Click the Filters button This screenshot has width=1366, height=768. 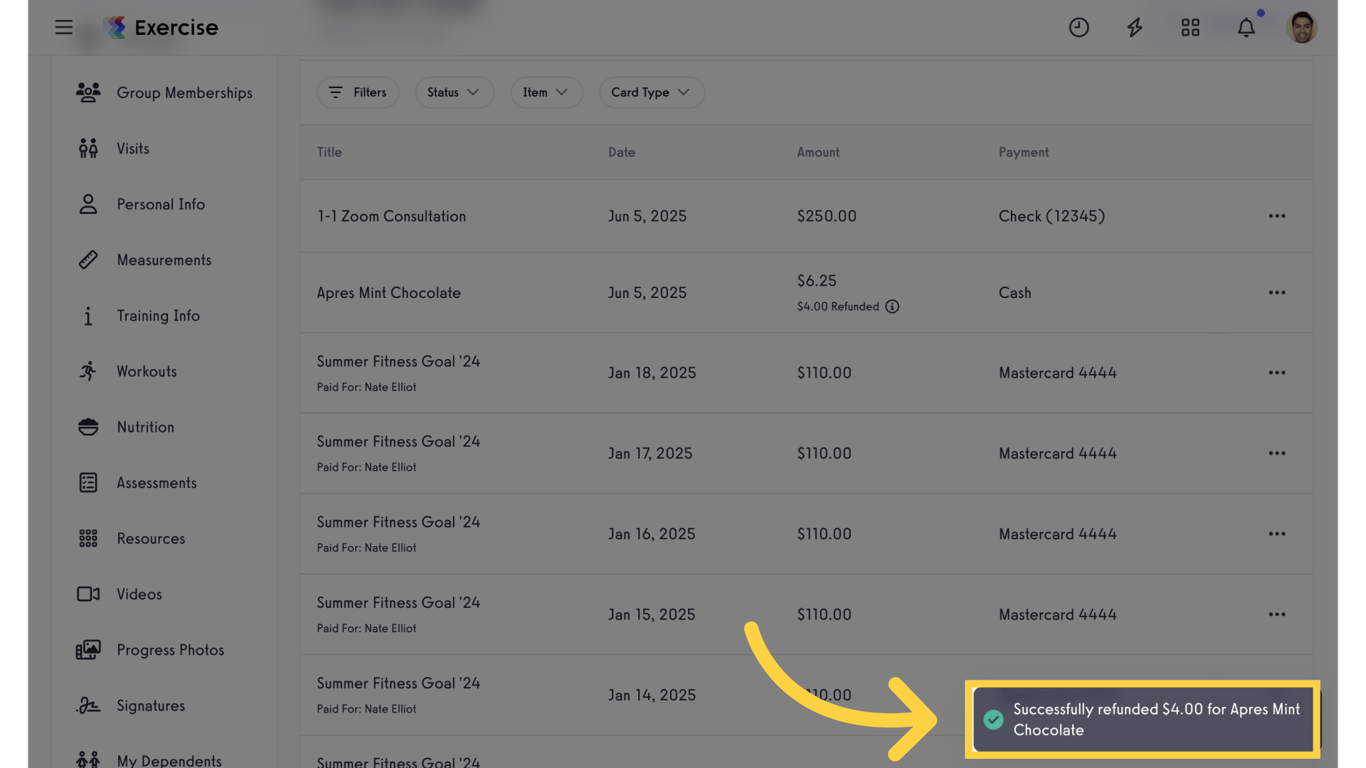[358, 92]
